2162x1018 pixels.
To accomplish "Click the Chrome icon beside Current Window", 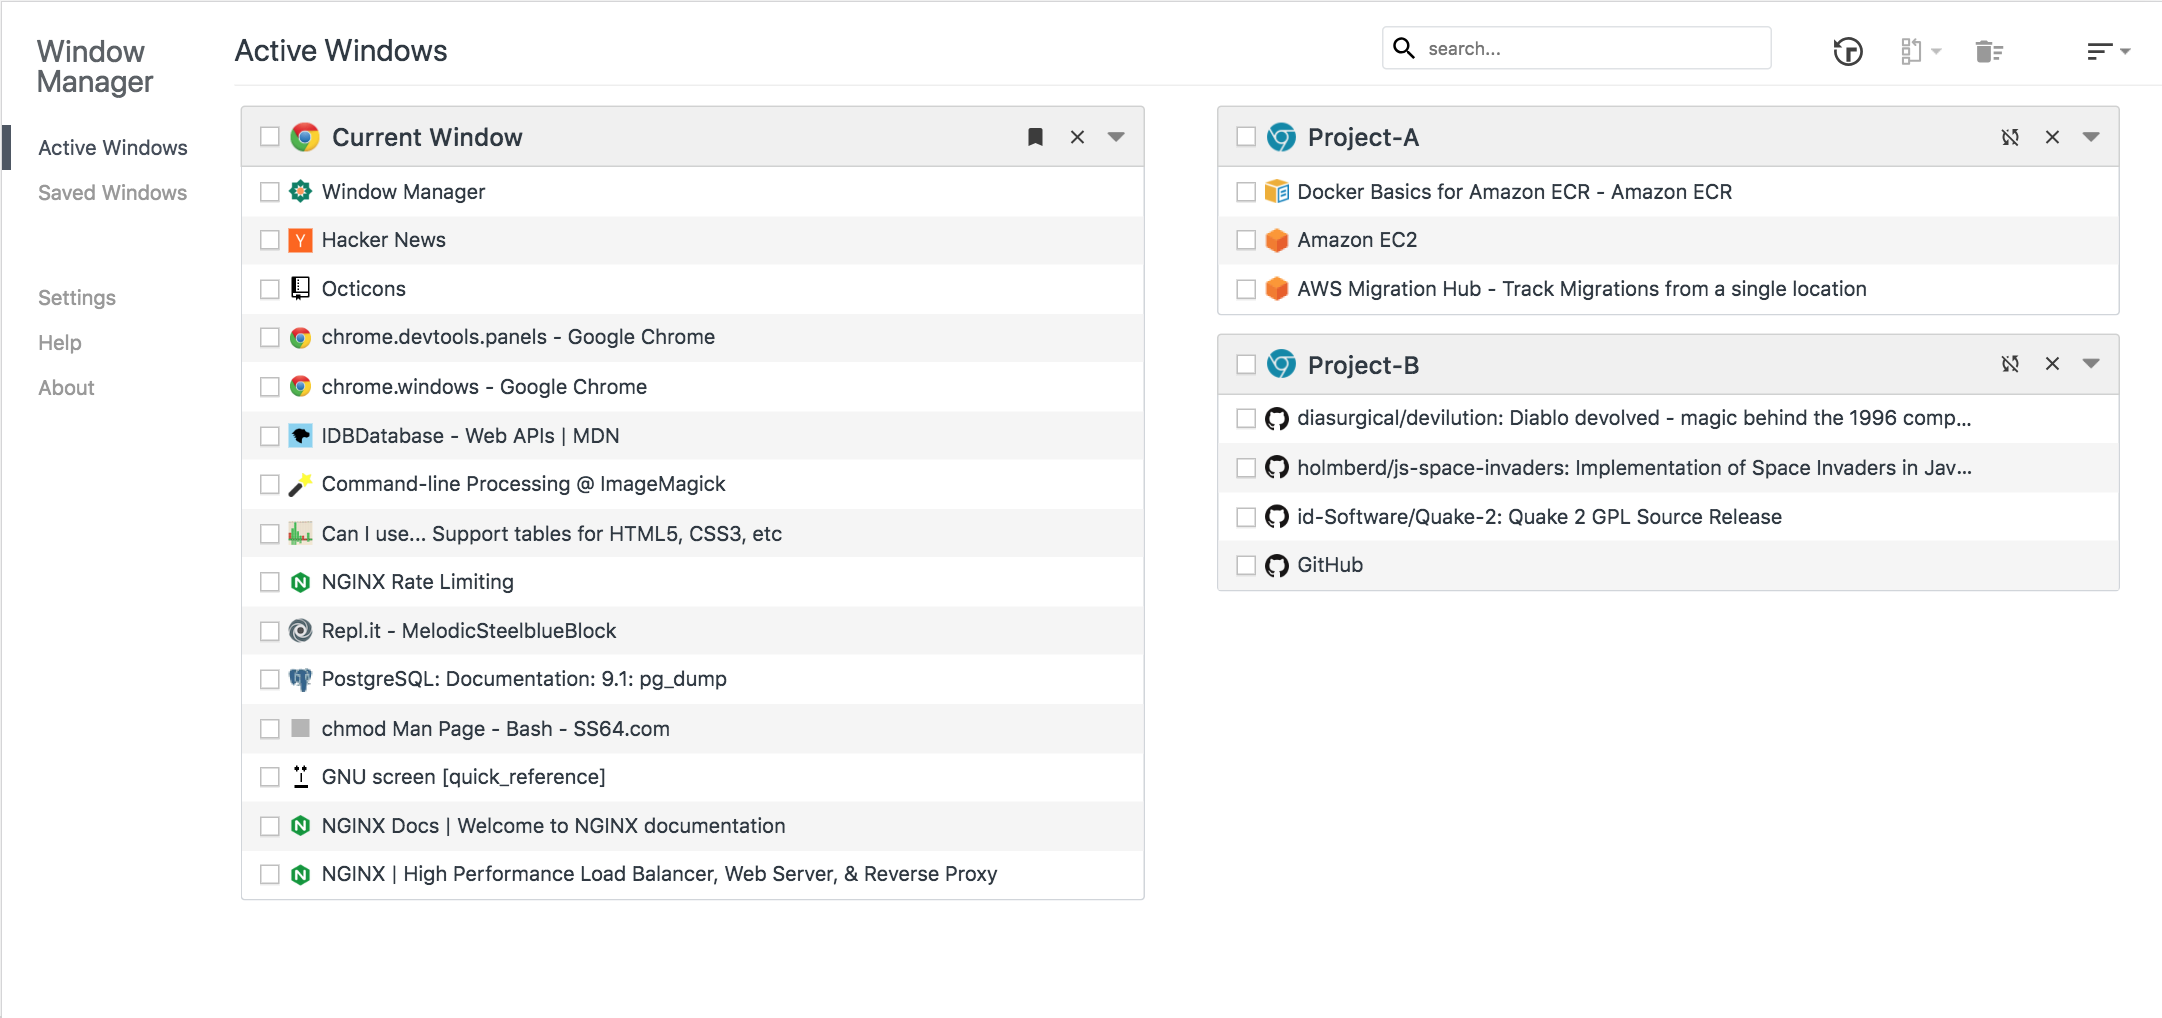I will tap(305, 137).
